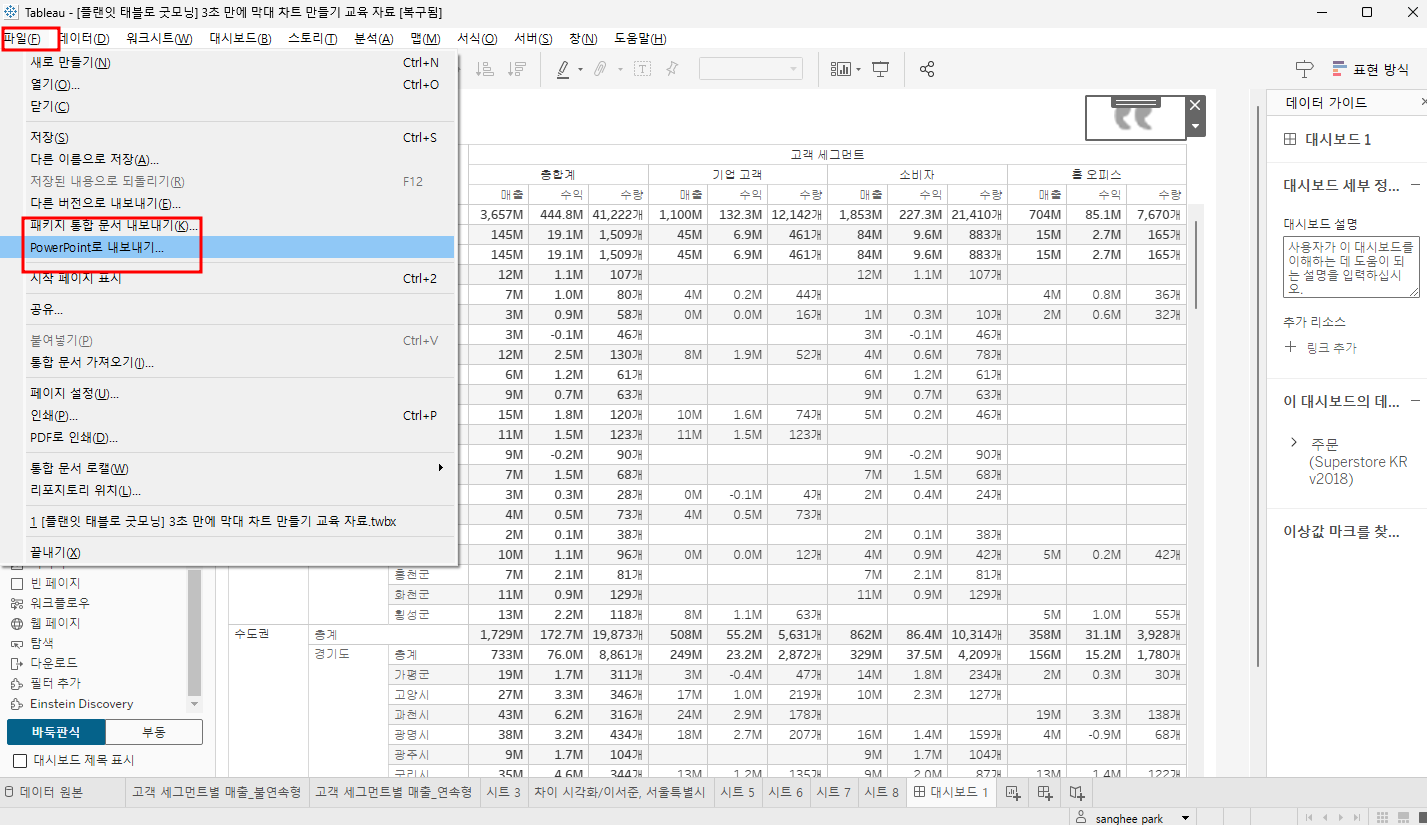Screen dimensions: 1427x825
Task: Click the 링크 추가 add link button
Action: [x=1320, y=348]
